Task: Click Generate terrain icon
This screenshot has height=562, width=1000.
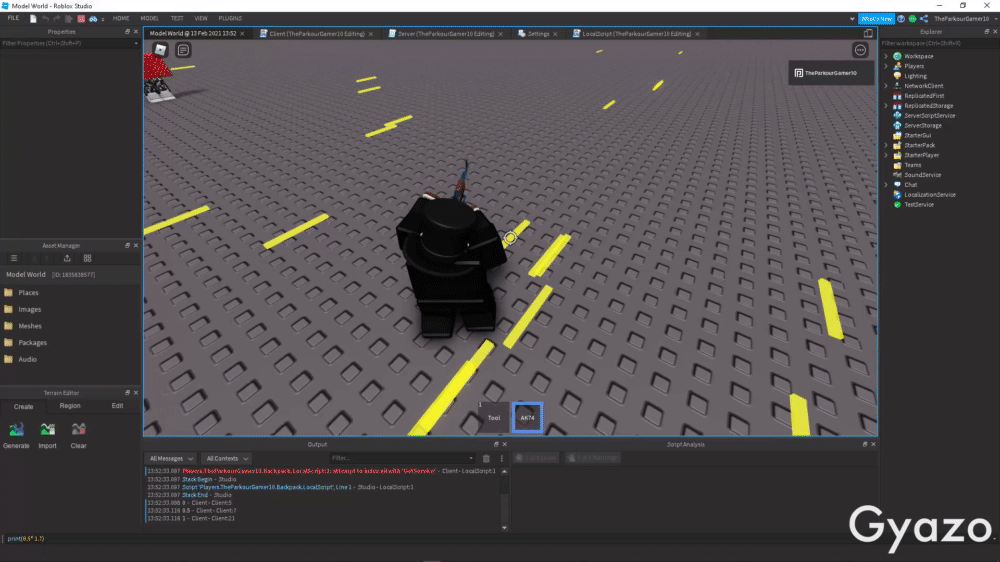Action: click(16, 429)
